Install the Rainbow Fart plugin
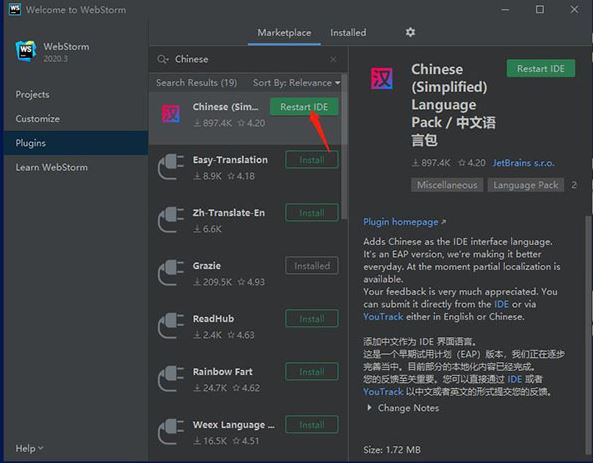This screenshot has height=463, width=593. [312, 372]
